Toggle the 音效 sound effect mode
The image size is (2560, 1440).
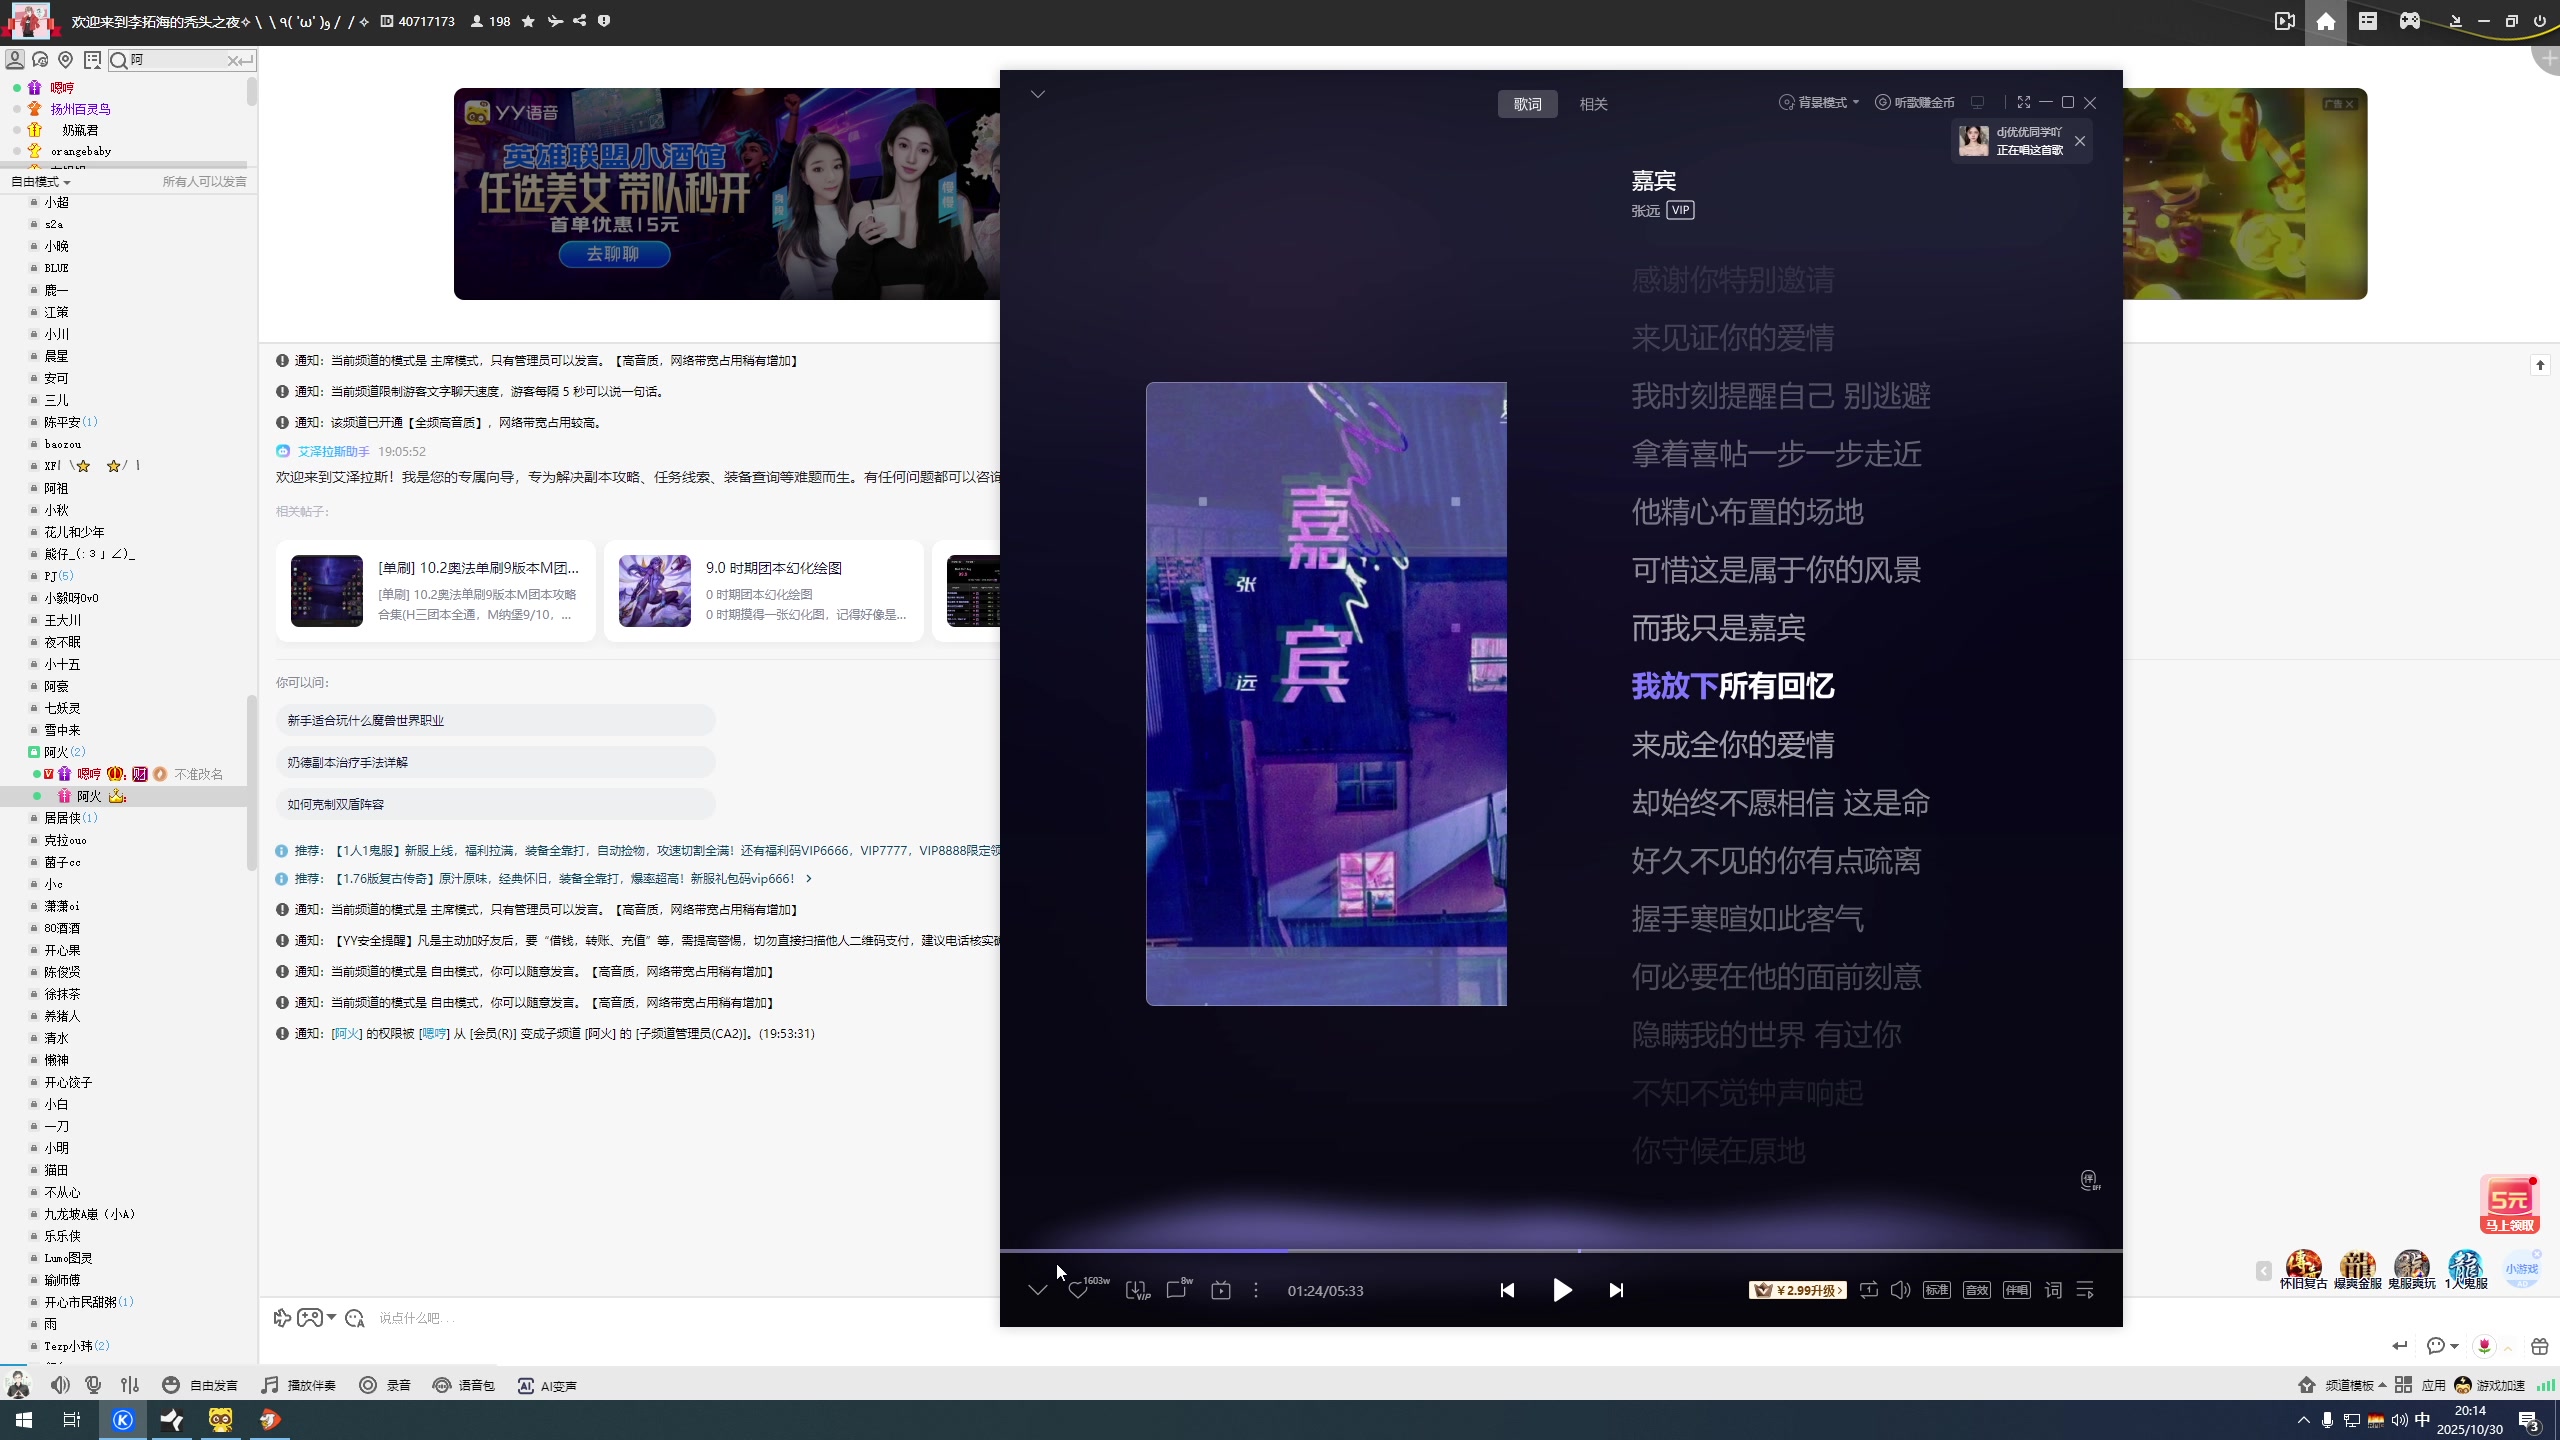tap(1975, 1290)
